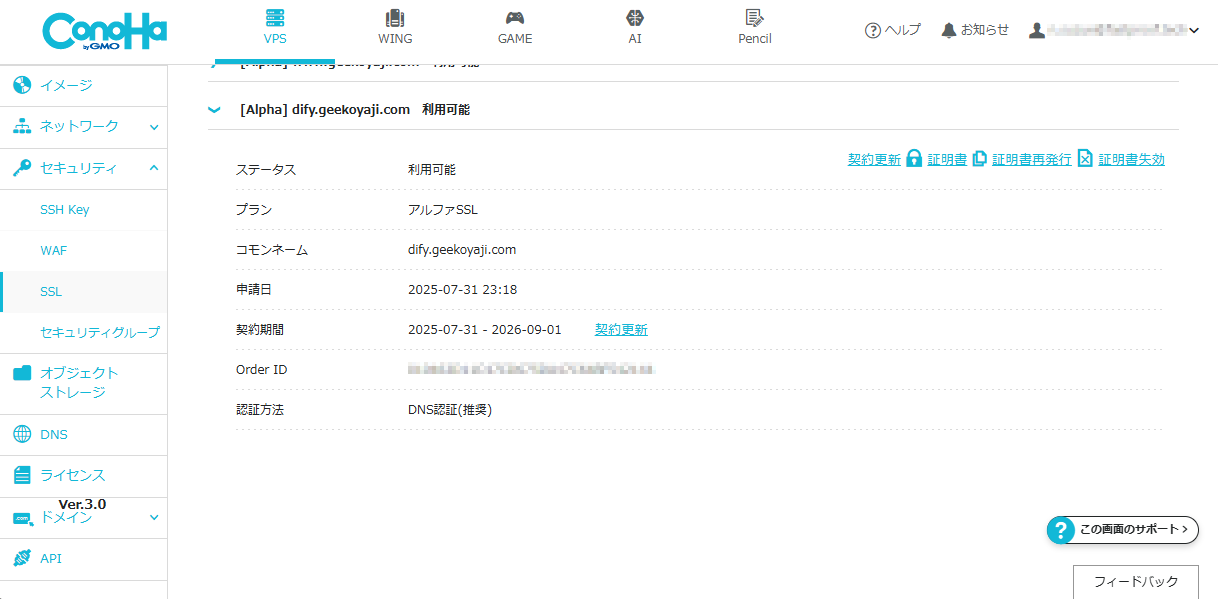
Task: Click the Pencil document icon
Action: [755, 17]
